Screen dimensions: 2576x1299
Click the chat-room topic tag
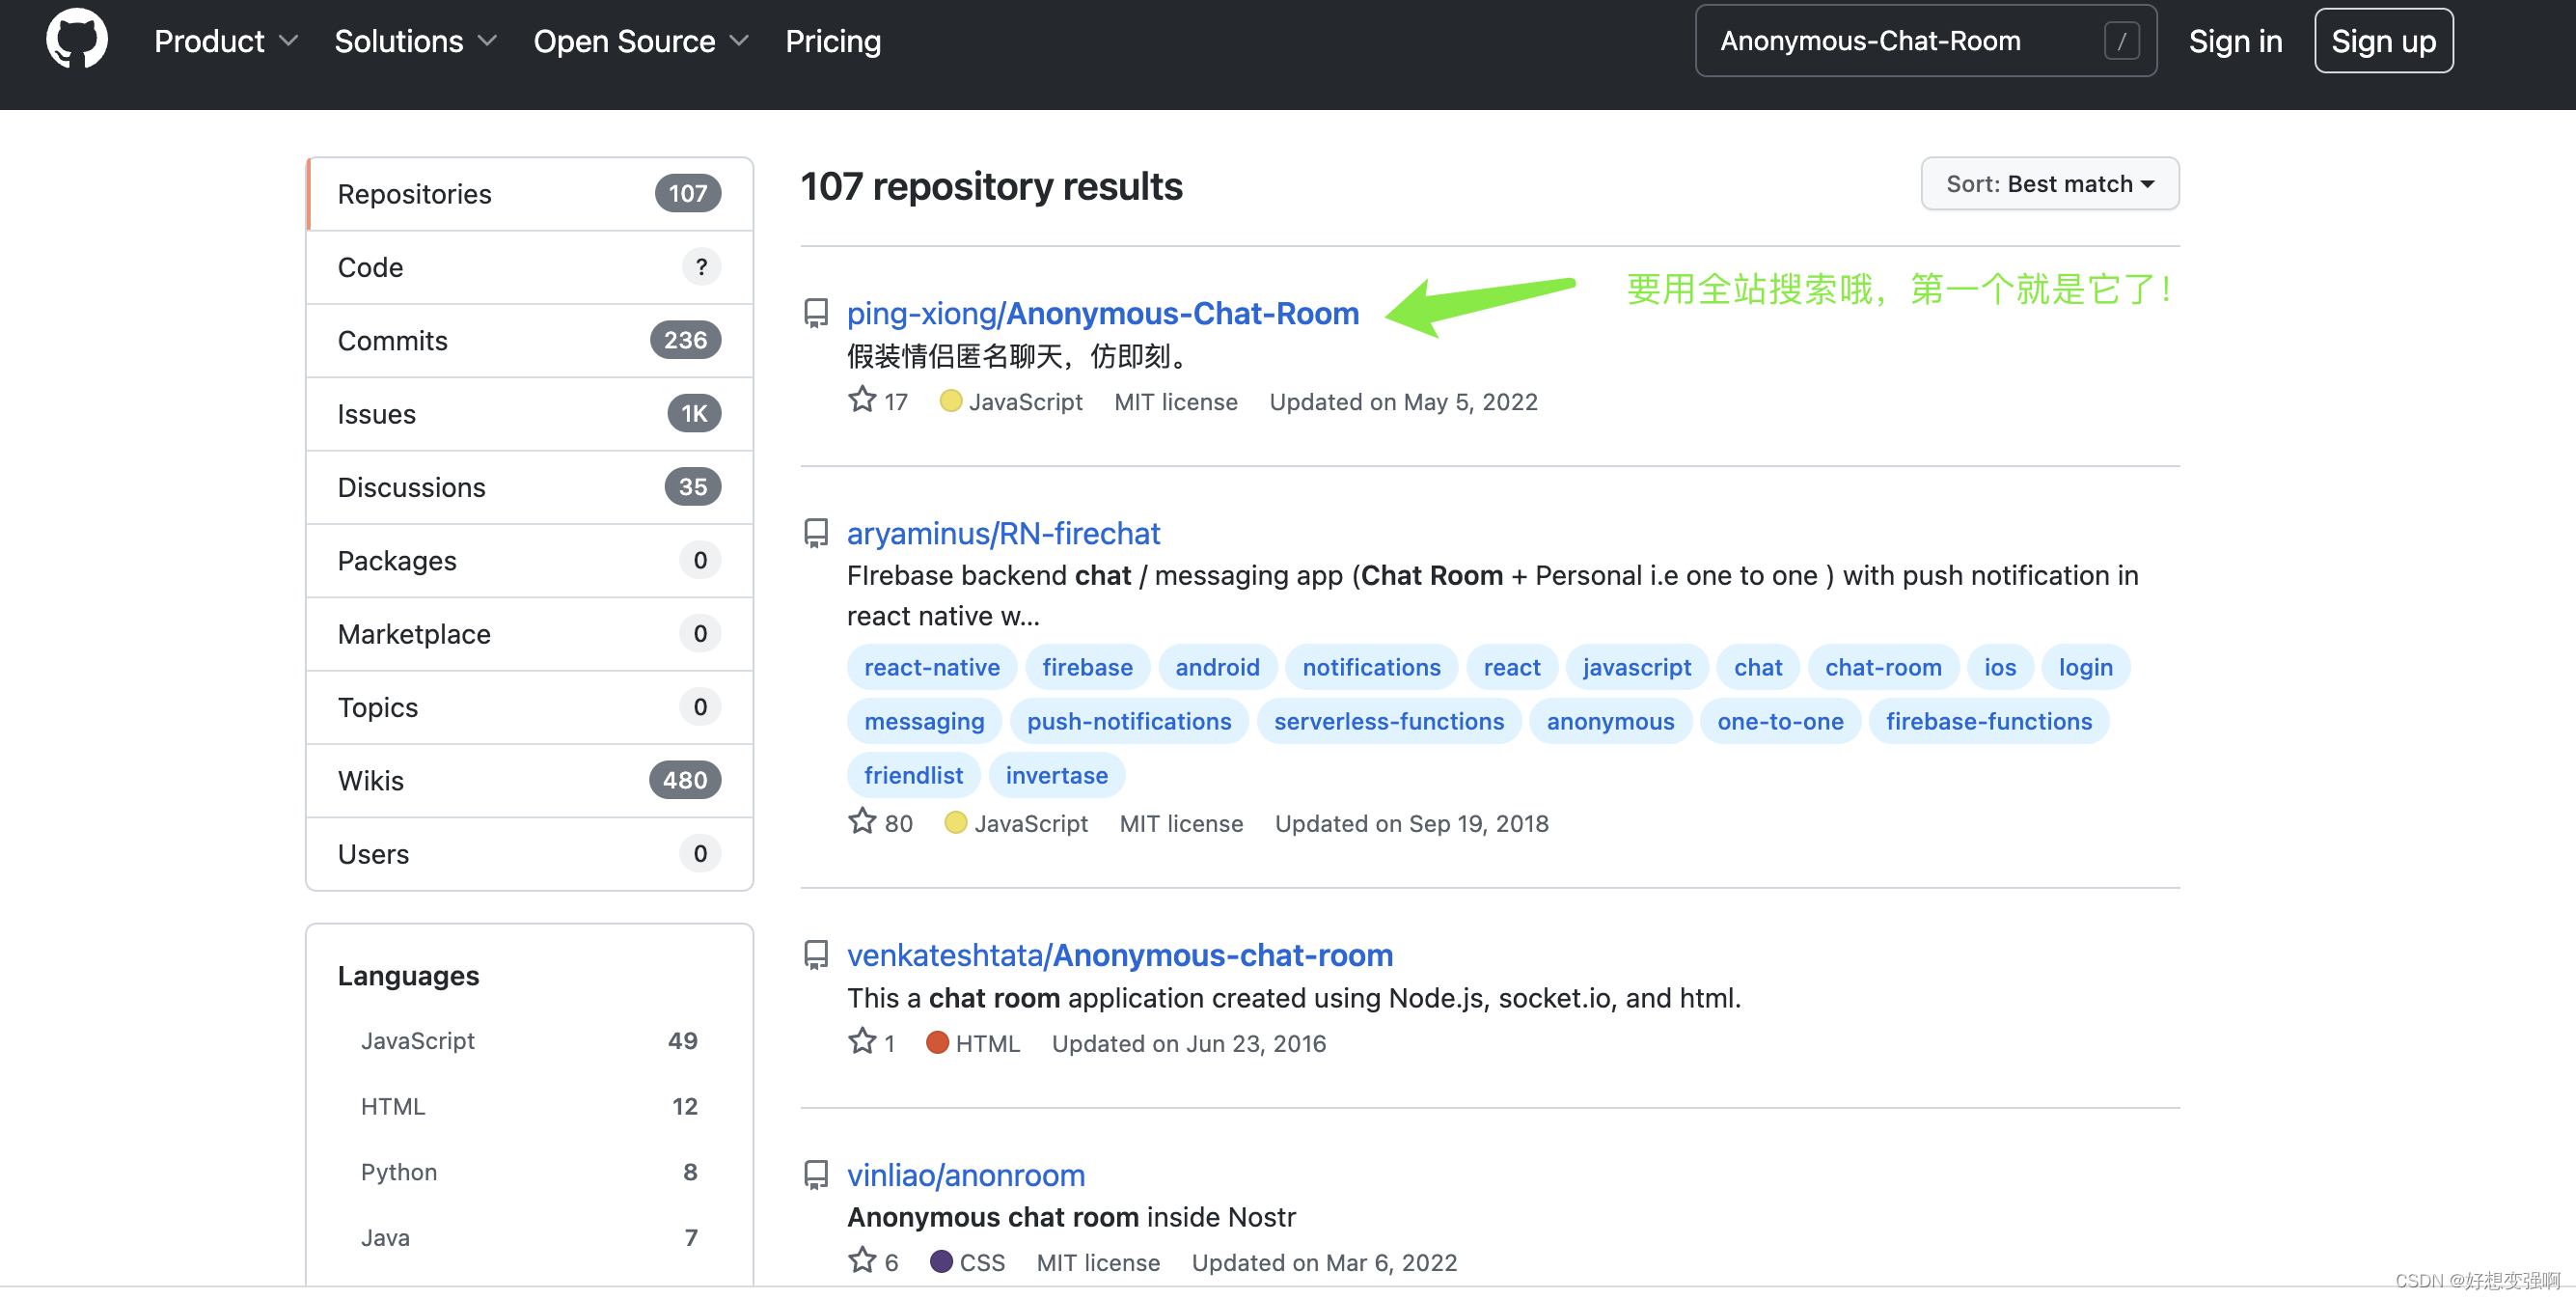click(1883, 667)
